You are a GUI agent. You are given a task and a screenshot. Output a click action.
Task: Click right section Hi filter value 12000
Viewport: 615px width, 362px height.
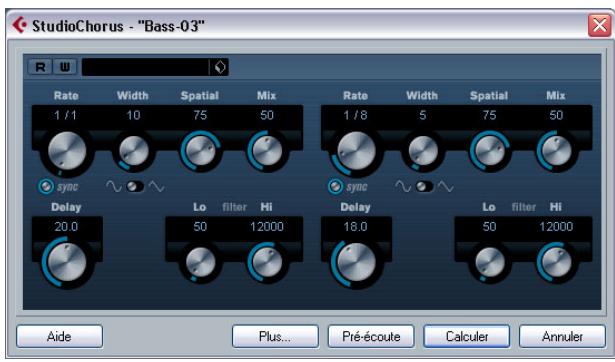point(556,227)
